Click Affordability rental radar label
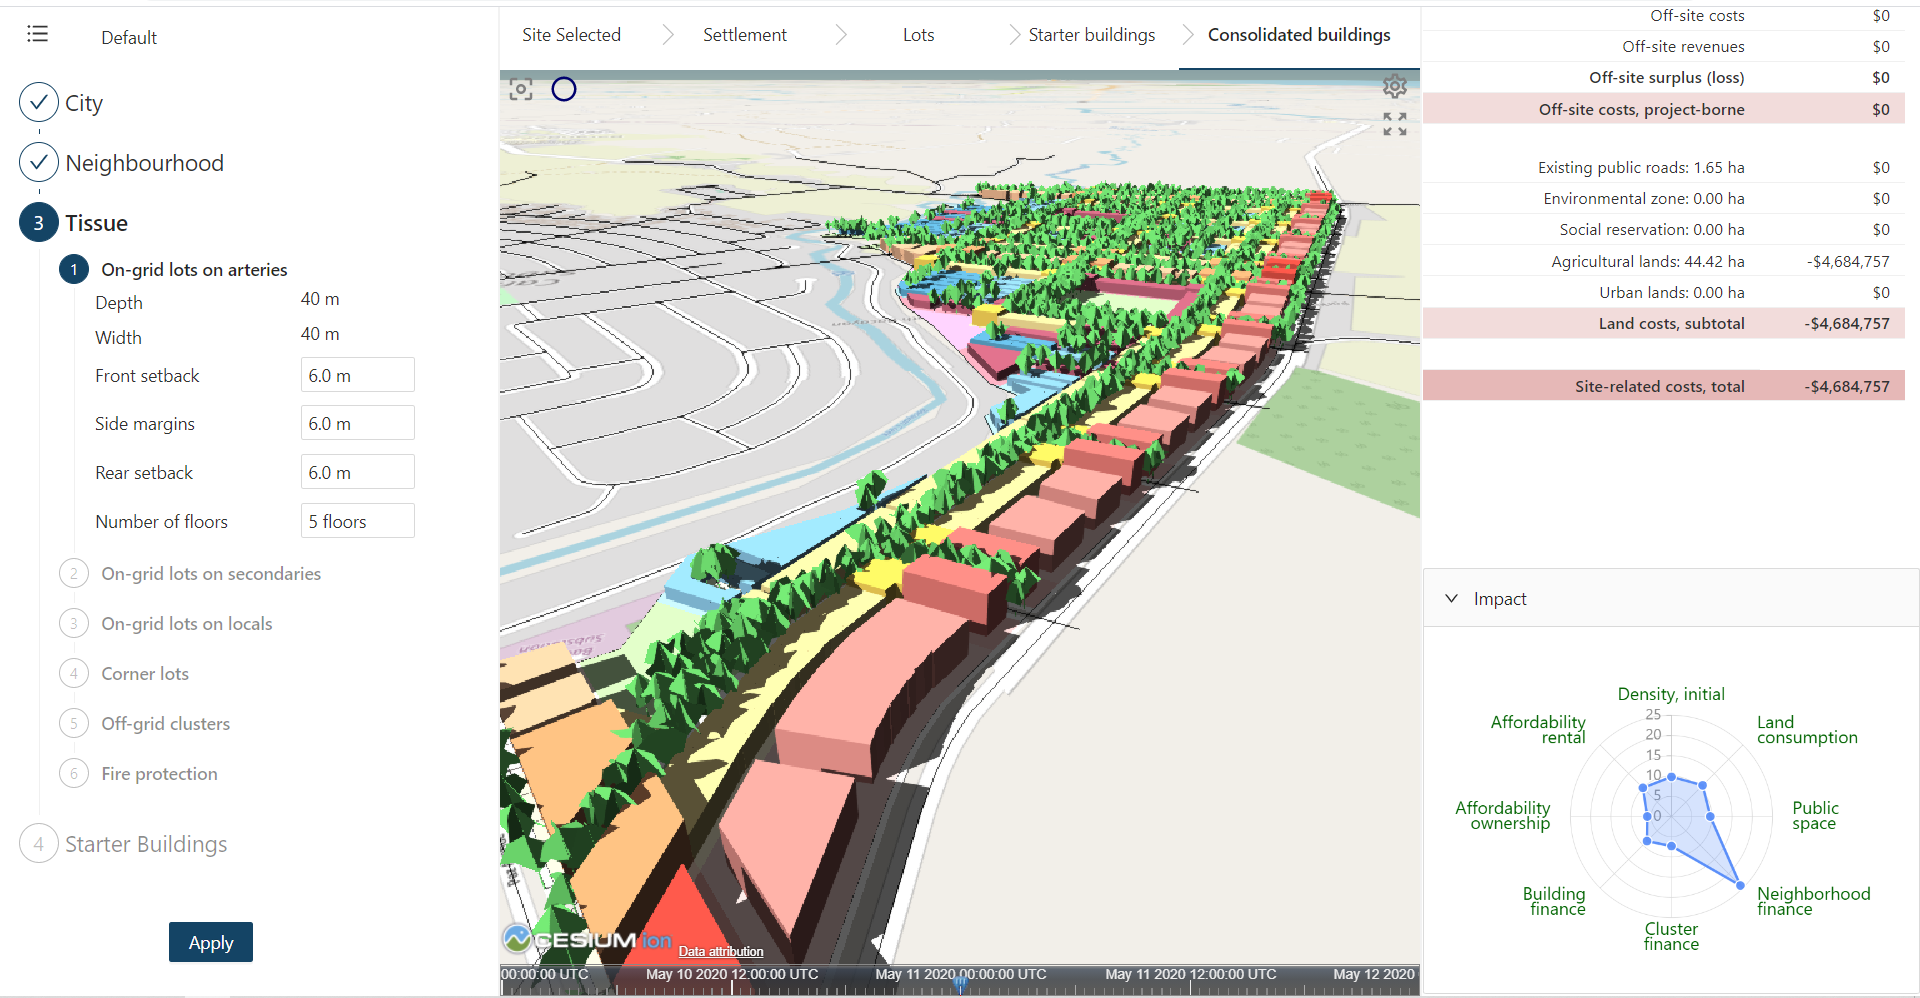This screenshot has height=998, width=1920. click(x=1538, y=730)
